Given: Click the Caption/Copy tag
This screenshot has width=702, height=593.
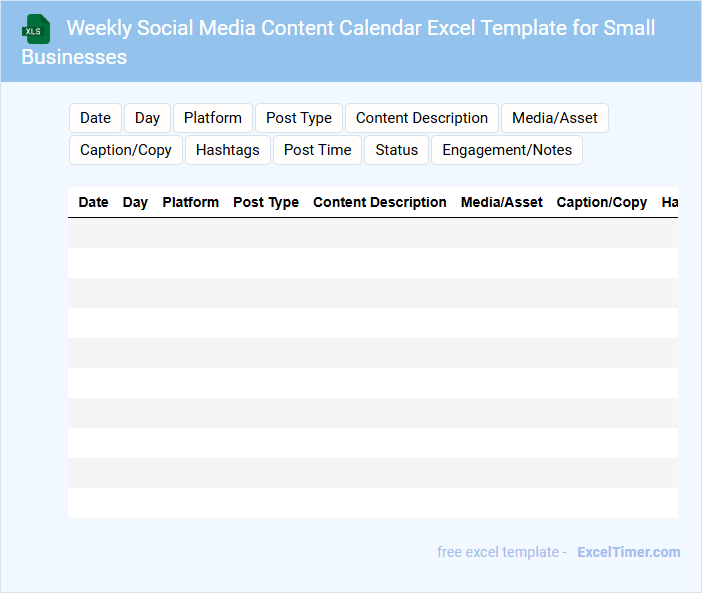Looking at the screenshot, I should [x=126, y=150].
